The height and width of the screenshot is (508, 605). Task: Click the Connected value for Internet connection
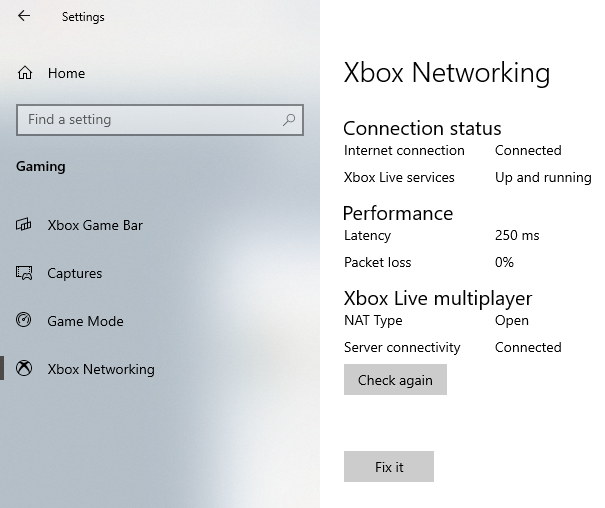[528, 150]
